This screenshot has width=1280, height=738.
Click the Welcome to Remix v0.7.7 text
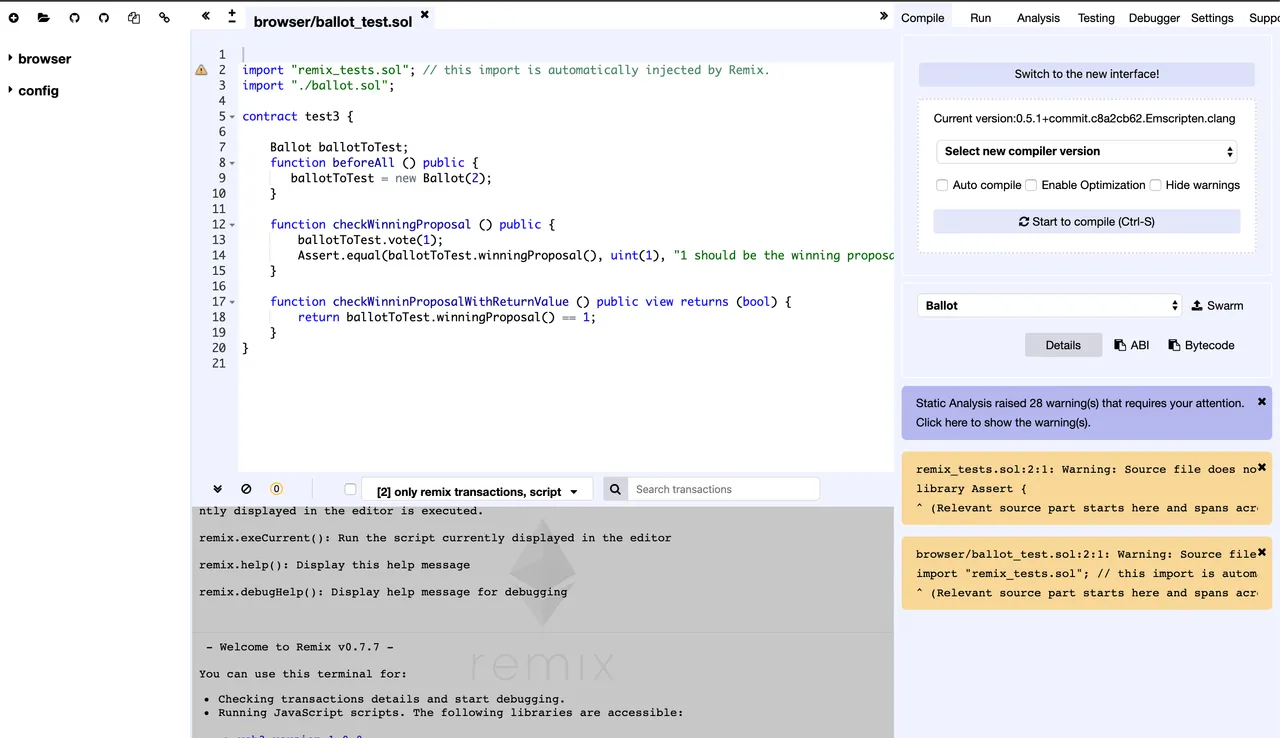click(x=299, y=647)
